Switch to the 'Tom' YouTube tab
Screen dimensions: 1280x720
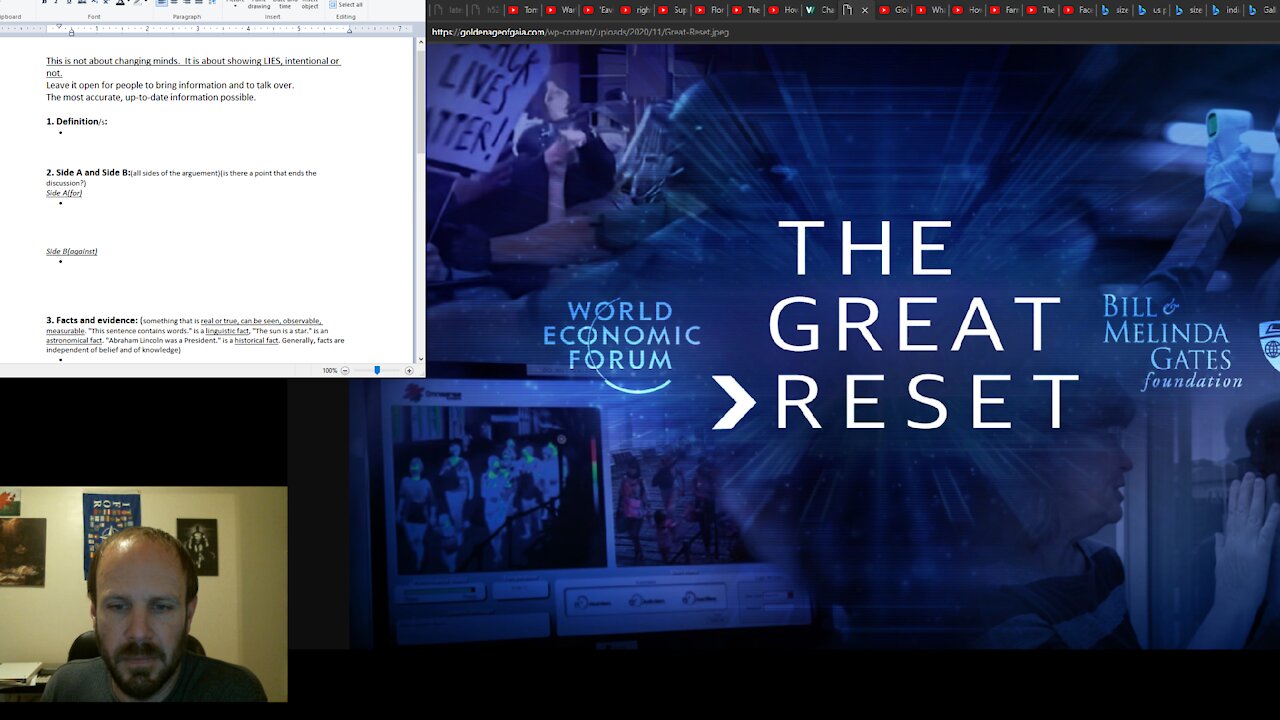[522, 10]
